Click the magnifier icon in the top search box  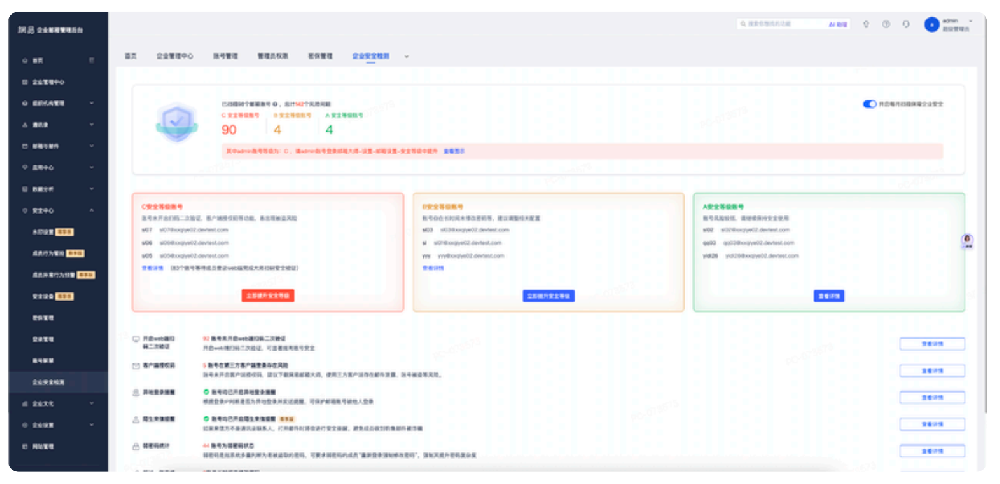[x=743, y=24]
